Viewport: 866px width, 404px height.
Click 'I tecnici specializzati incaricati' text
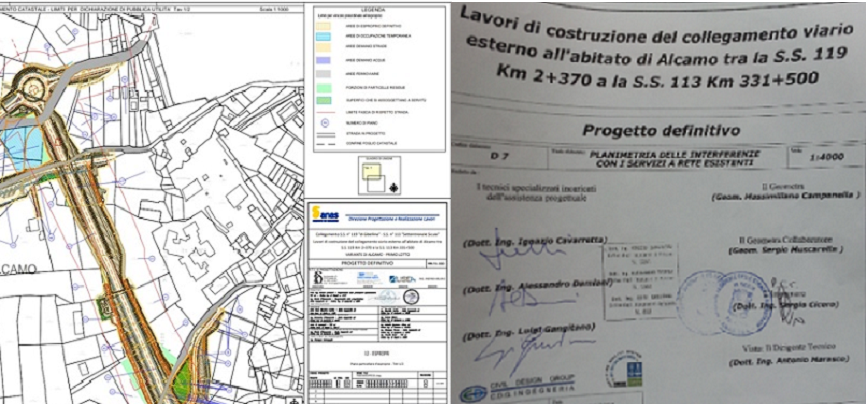click(x=535, y=188)
